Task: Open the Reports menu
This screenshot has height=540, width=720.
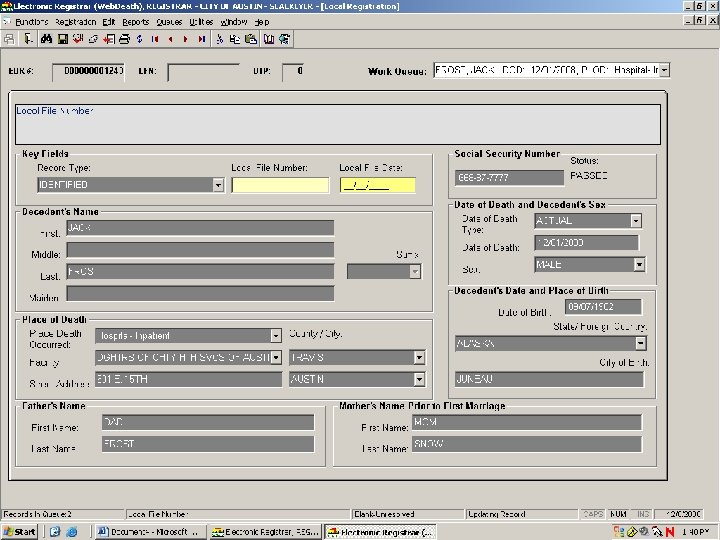Action: click(135, 22)
